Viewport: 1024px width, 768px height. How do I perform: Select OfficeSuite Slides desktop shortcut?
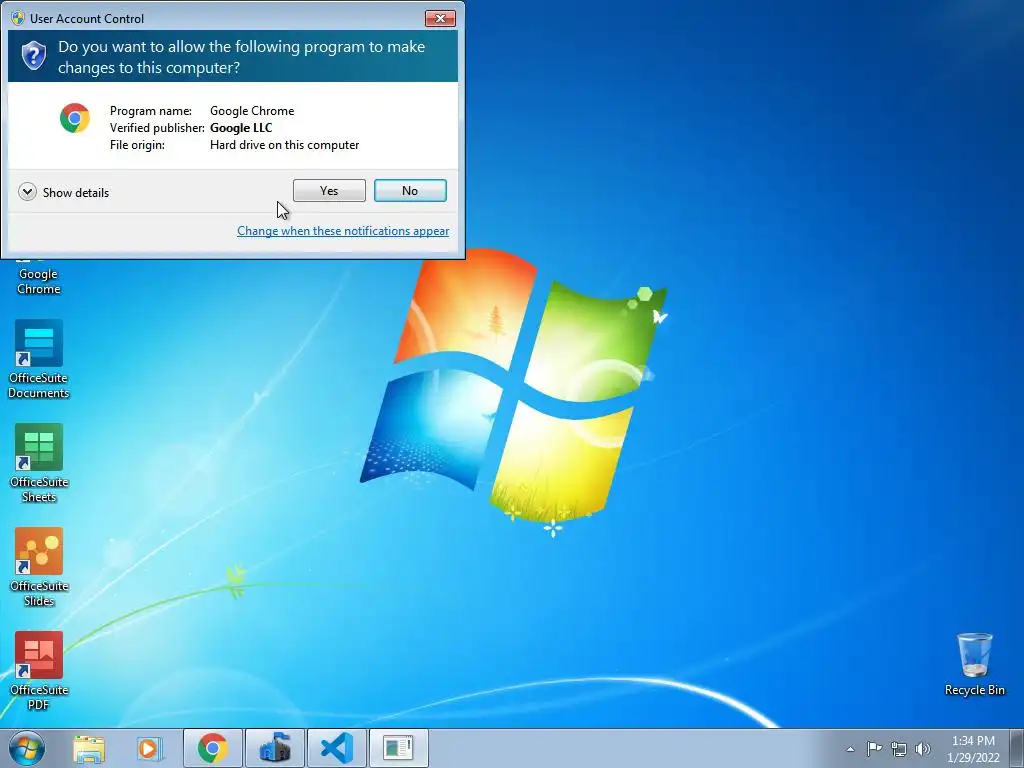tap(39, 567)
